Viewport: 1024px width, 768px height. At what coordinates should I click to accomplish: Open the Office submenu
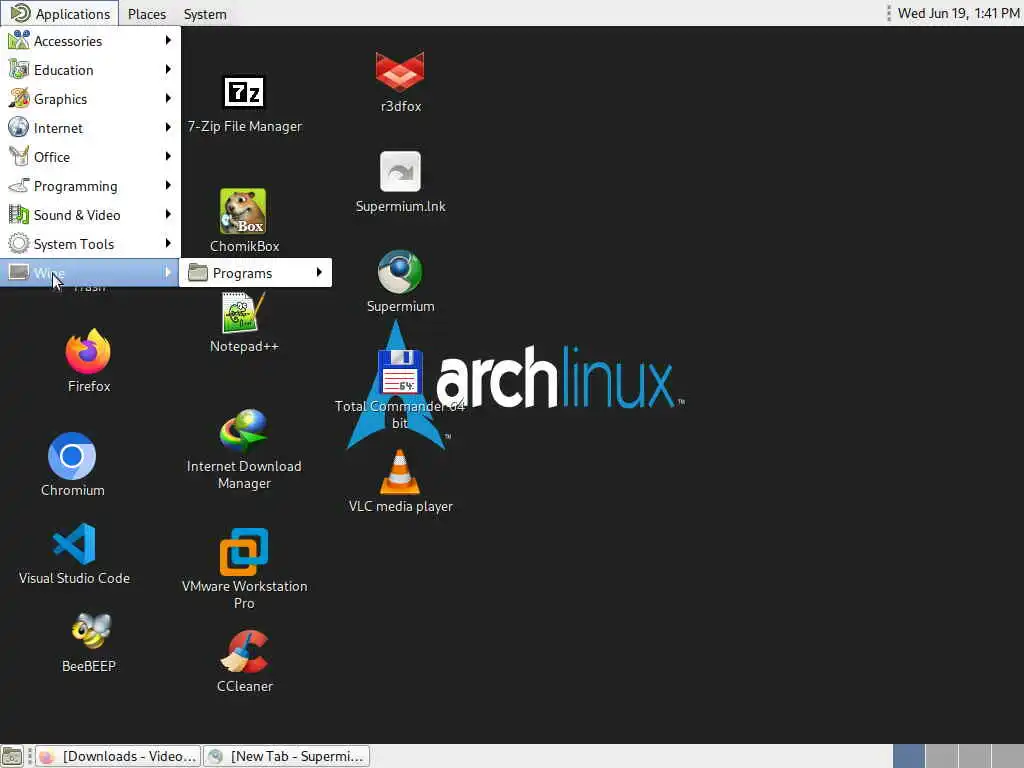click(90, 157)
